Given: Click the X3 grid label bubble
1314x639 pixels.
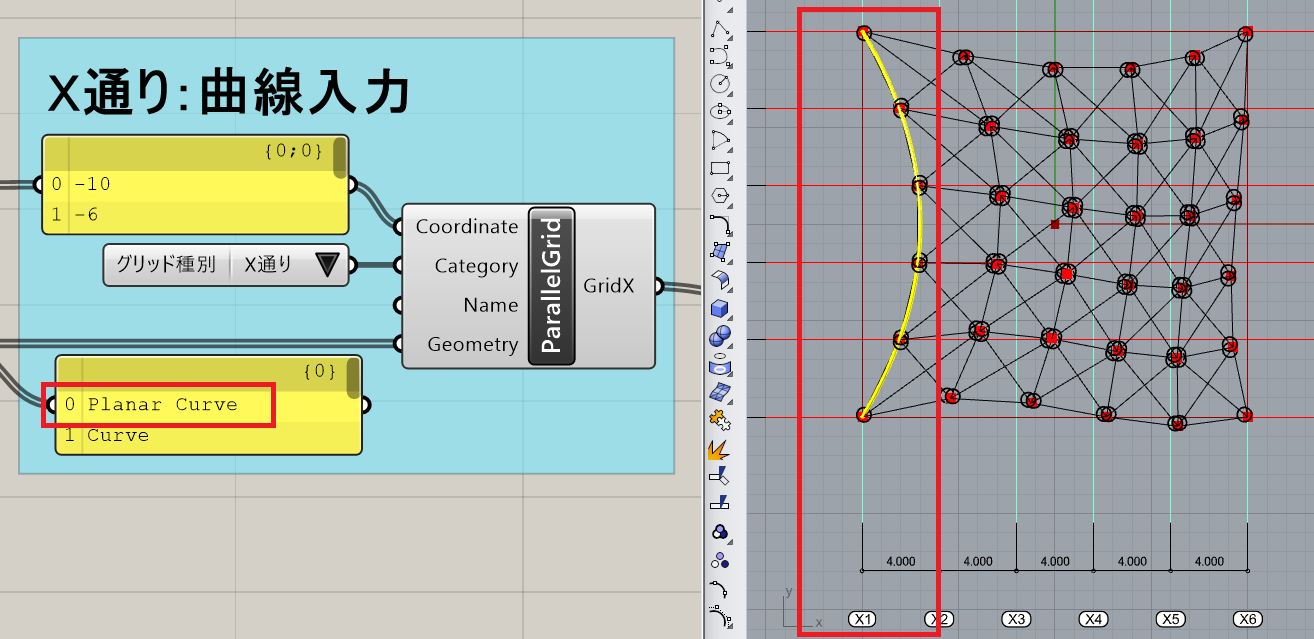Looking at the screenshot, I should (1016, 619).
